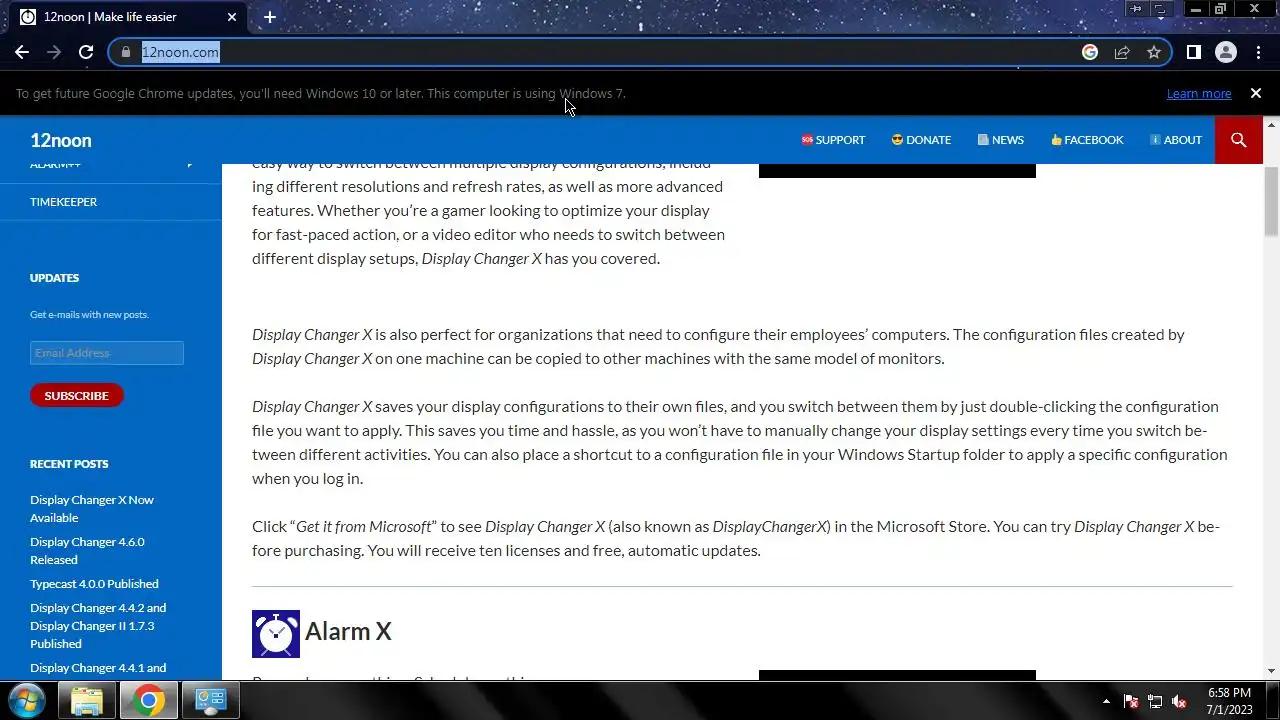Focus the Email Address field
Viewport: 1280px width, 720px height.
[107, 353]
